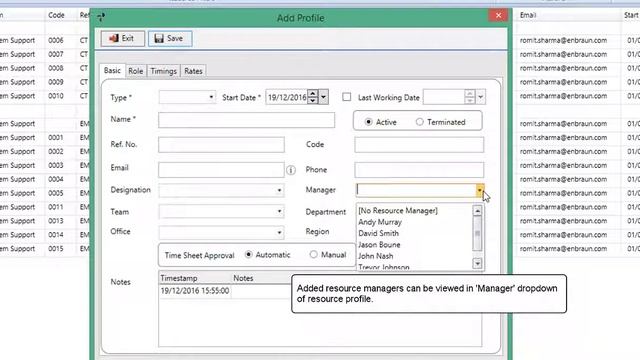This screenshot has width=640, height=360.
Task: Expand the Team dropdown
Action: (279, 211)
